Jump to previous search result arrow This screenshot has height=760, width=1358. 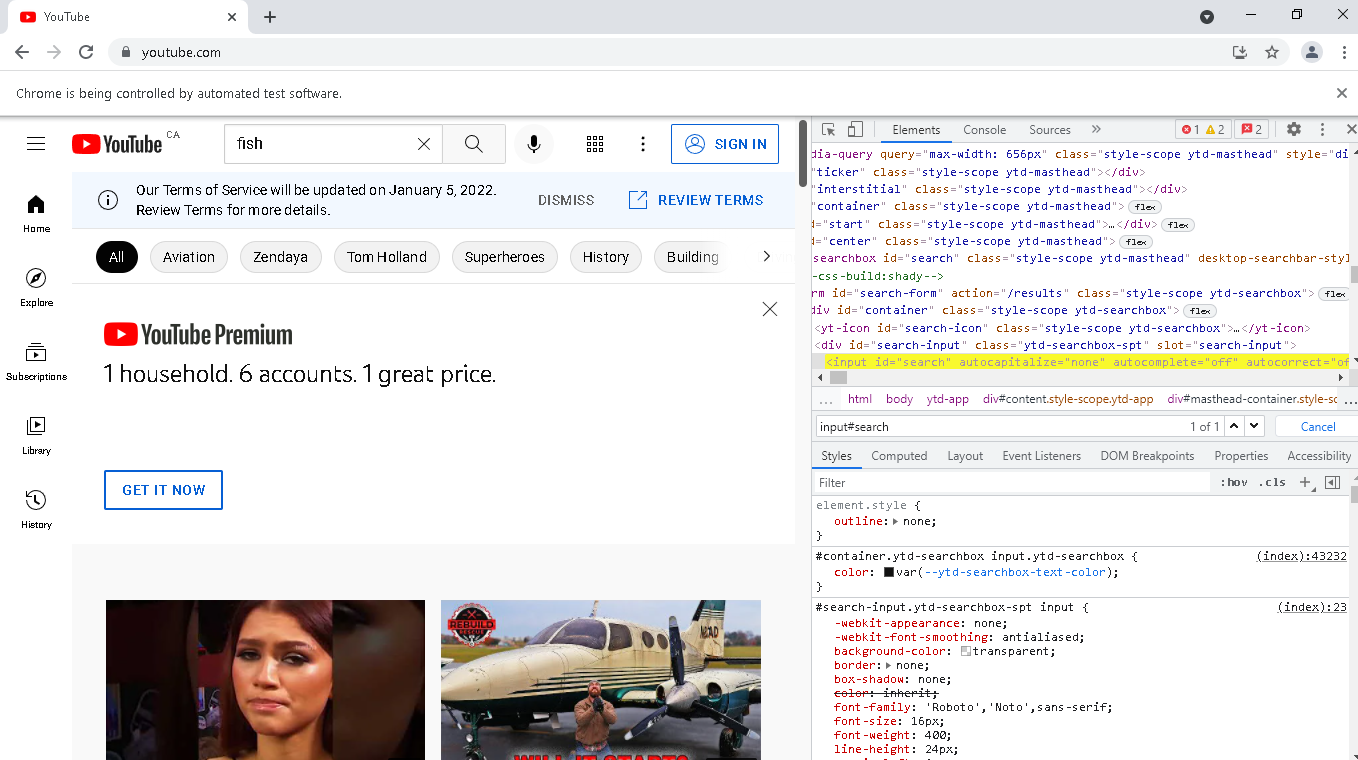(1234, 426)
